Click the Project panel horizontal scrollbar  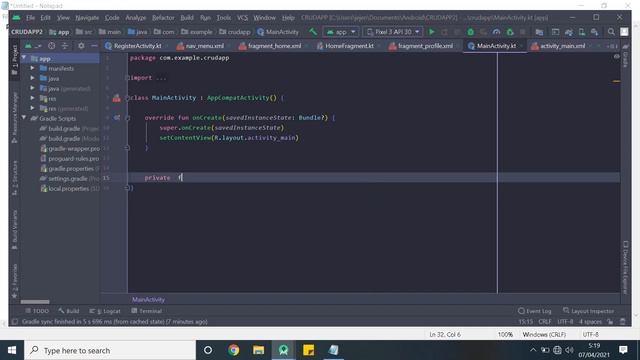pos(35,302)
